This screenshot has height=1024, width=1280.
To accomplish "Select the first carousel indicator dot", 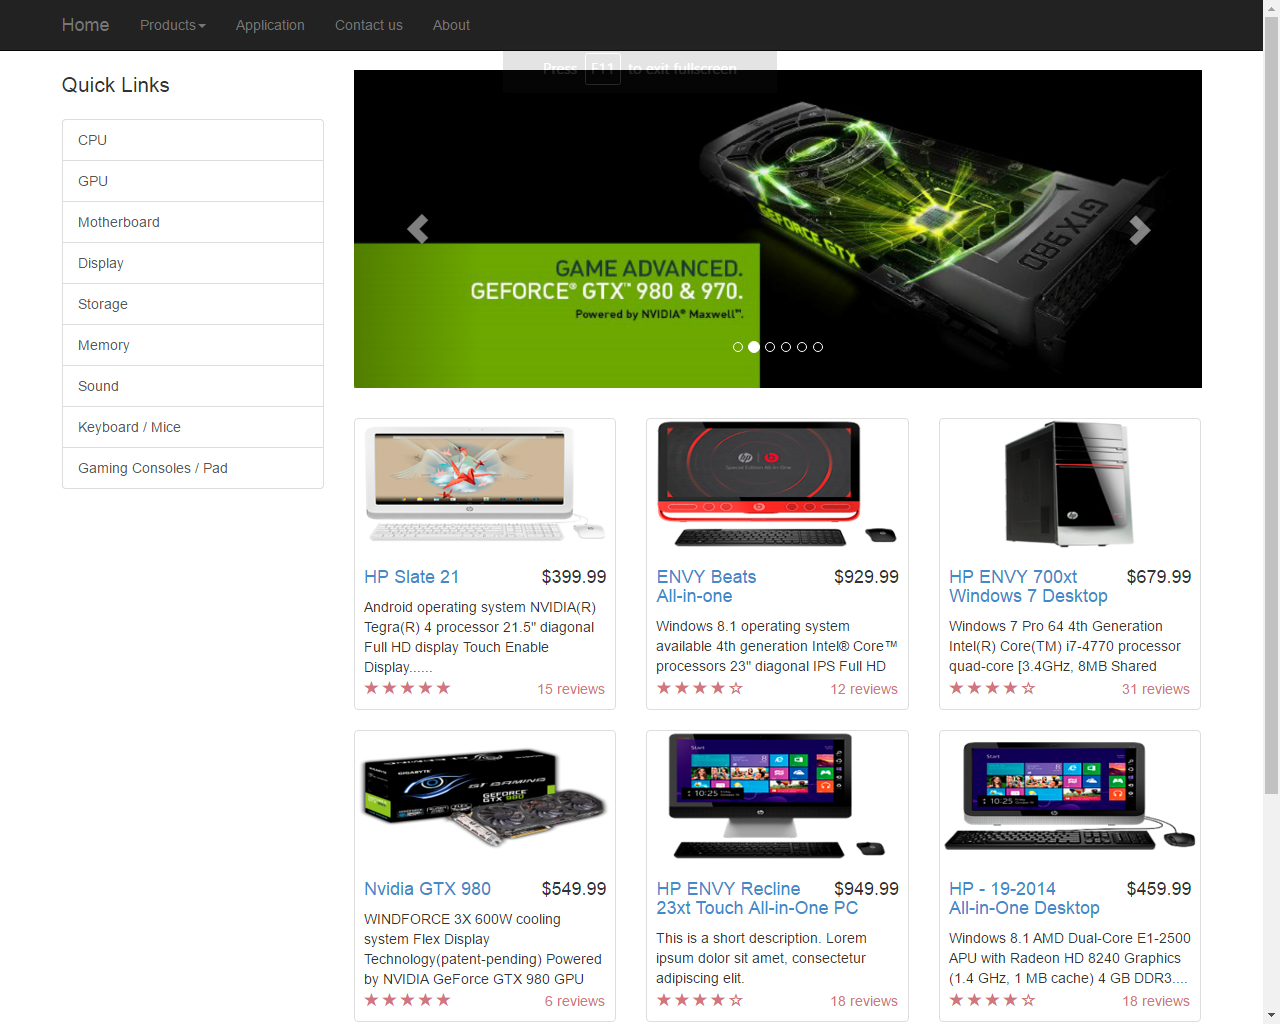I will tap(738, 347).
